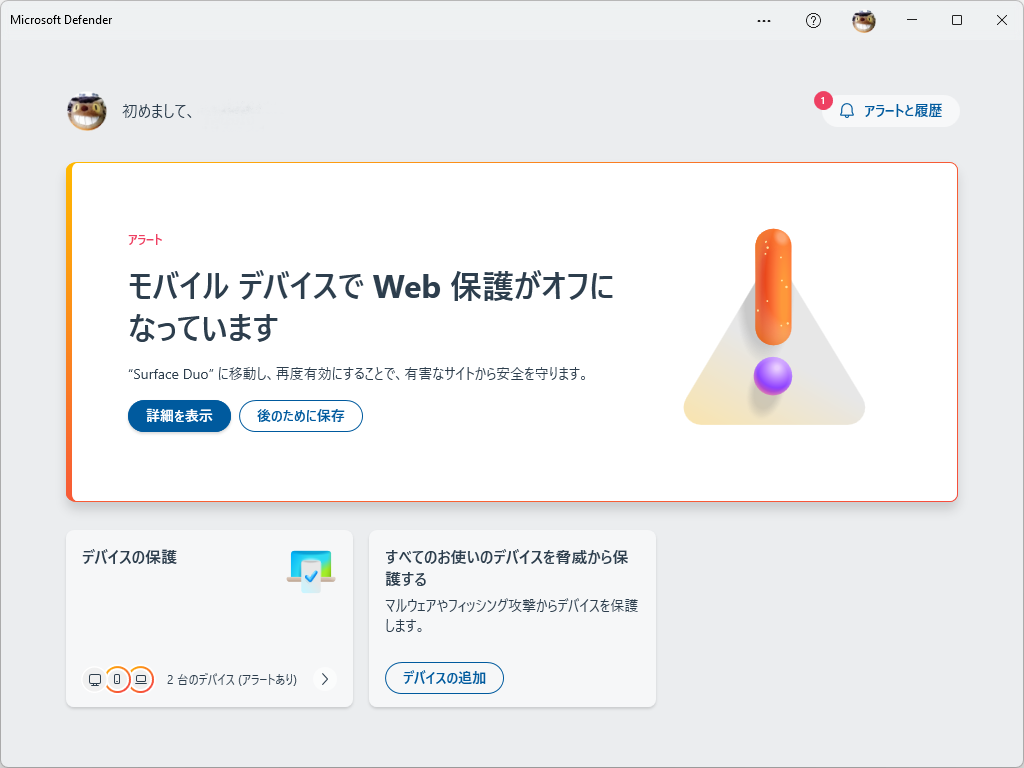Click the account avatar in the title bar
This screenshot has height=768, width=1024.
[x=862, y=20]
